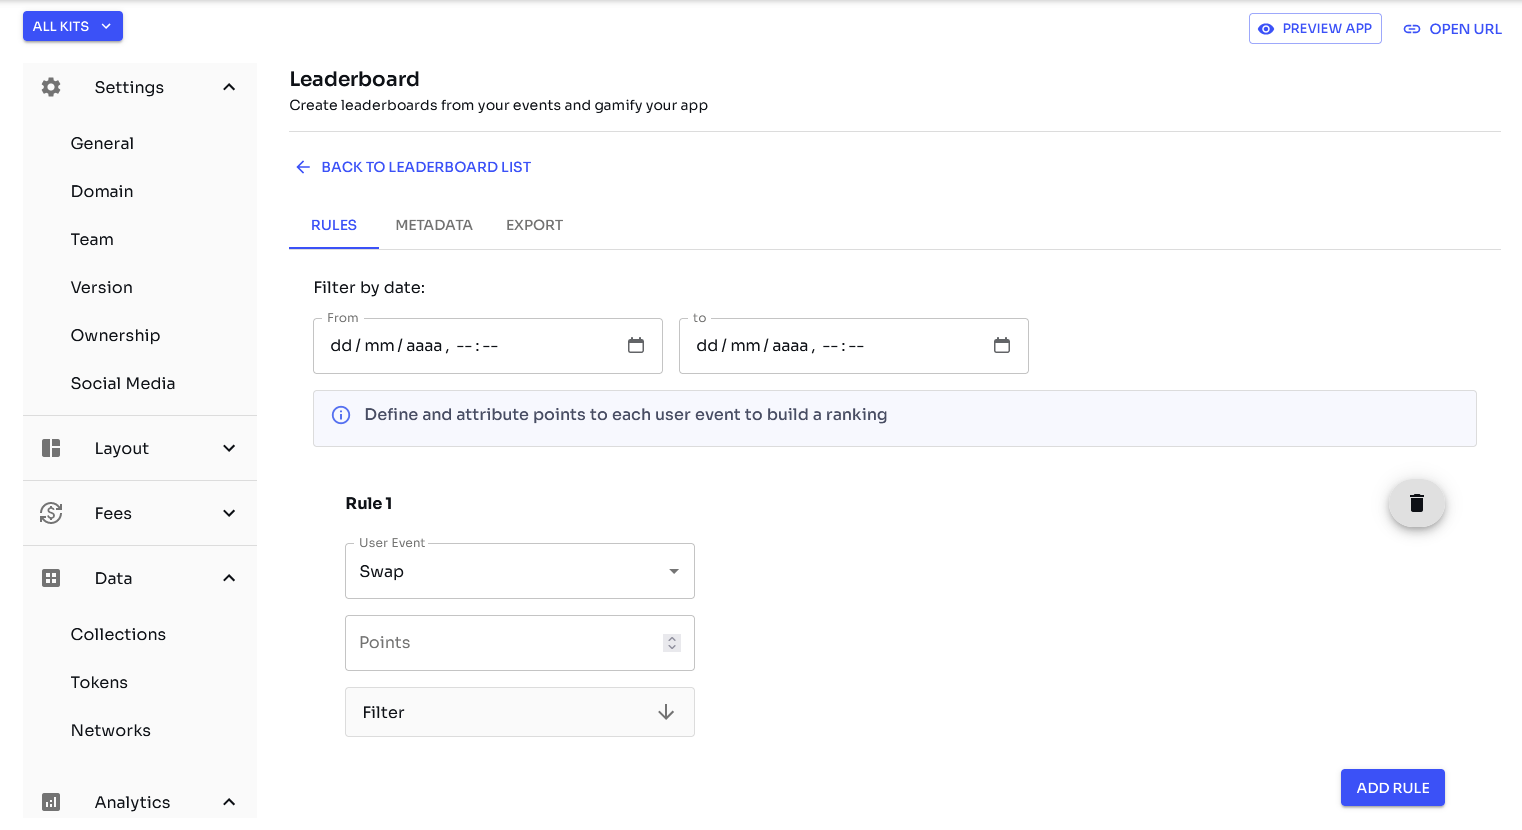Collapse the Settings sidebar section

point(229,87)
